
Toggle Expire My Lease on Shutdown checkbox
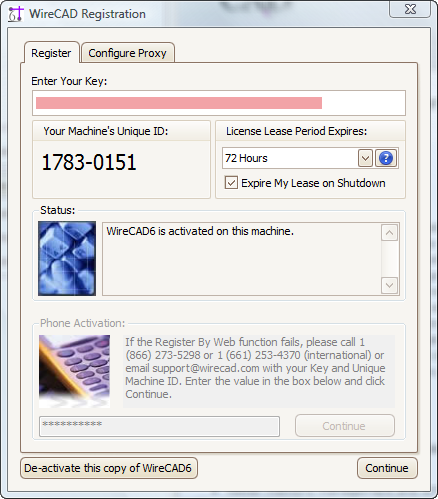pyautogui.click(x=231, y=183)
